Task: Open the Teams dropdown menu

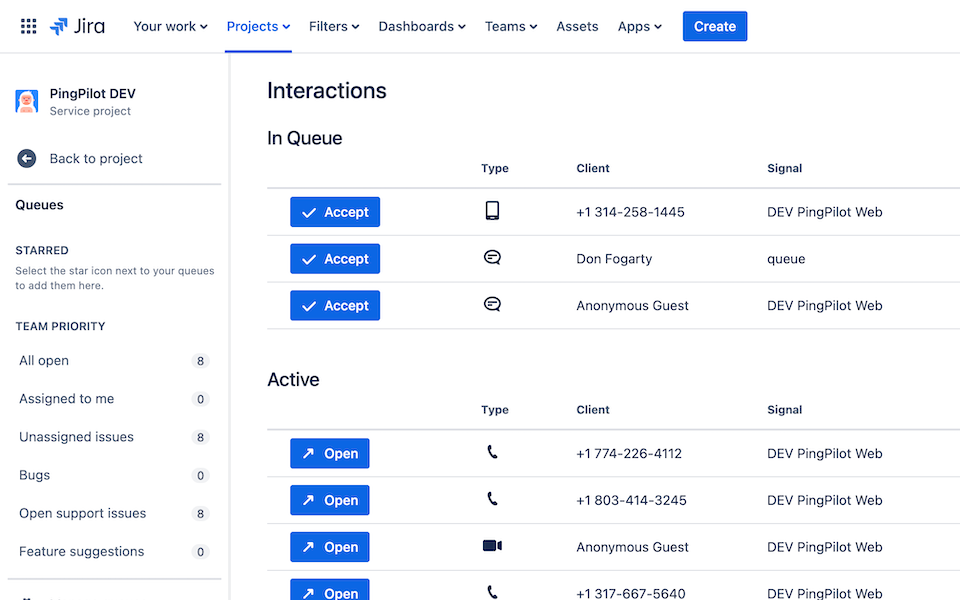Action: tap(511, 26)
